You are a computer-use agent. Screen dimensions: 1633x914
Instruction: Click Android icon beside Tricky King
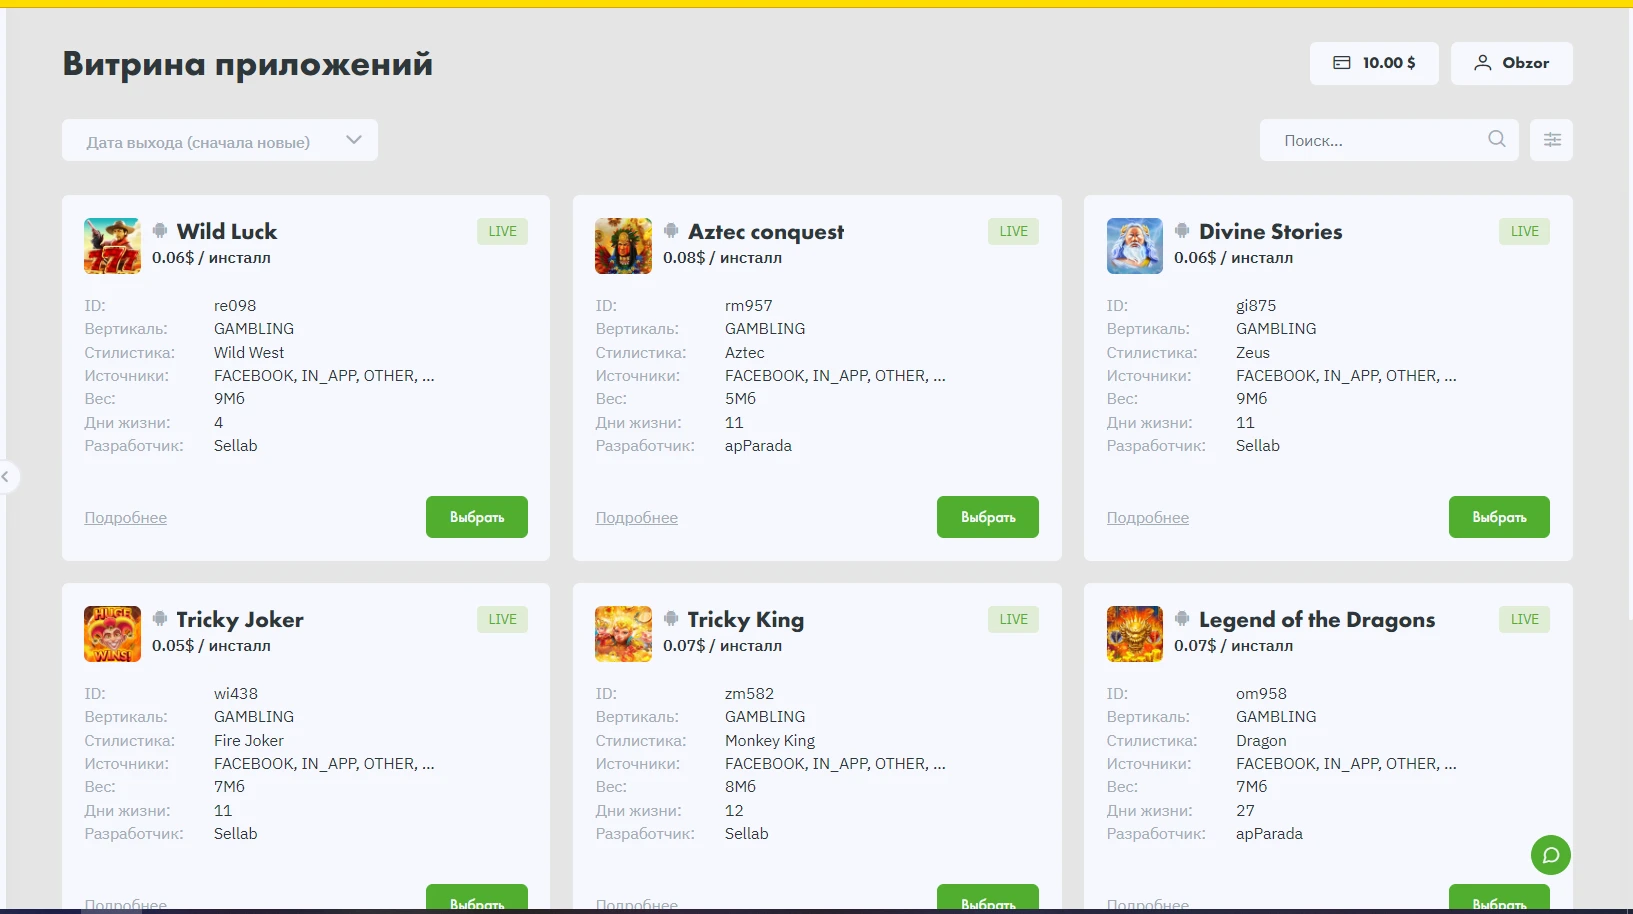tap(671, 619)
